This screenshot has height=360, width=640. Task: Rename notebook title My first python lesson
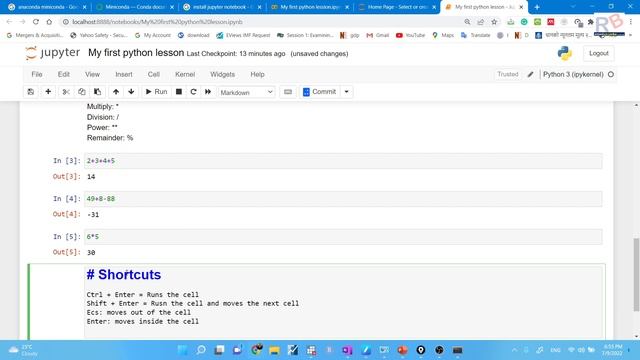(x=136, y=53)
